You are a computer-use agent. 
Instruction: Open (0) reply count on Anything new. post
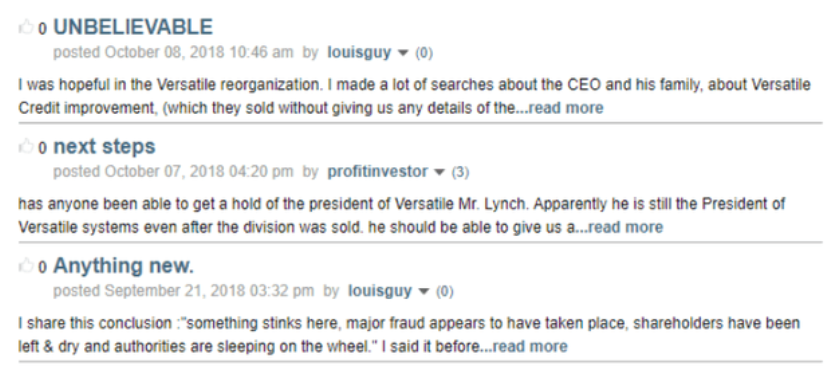444,292
